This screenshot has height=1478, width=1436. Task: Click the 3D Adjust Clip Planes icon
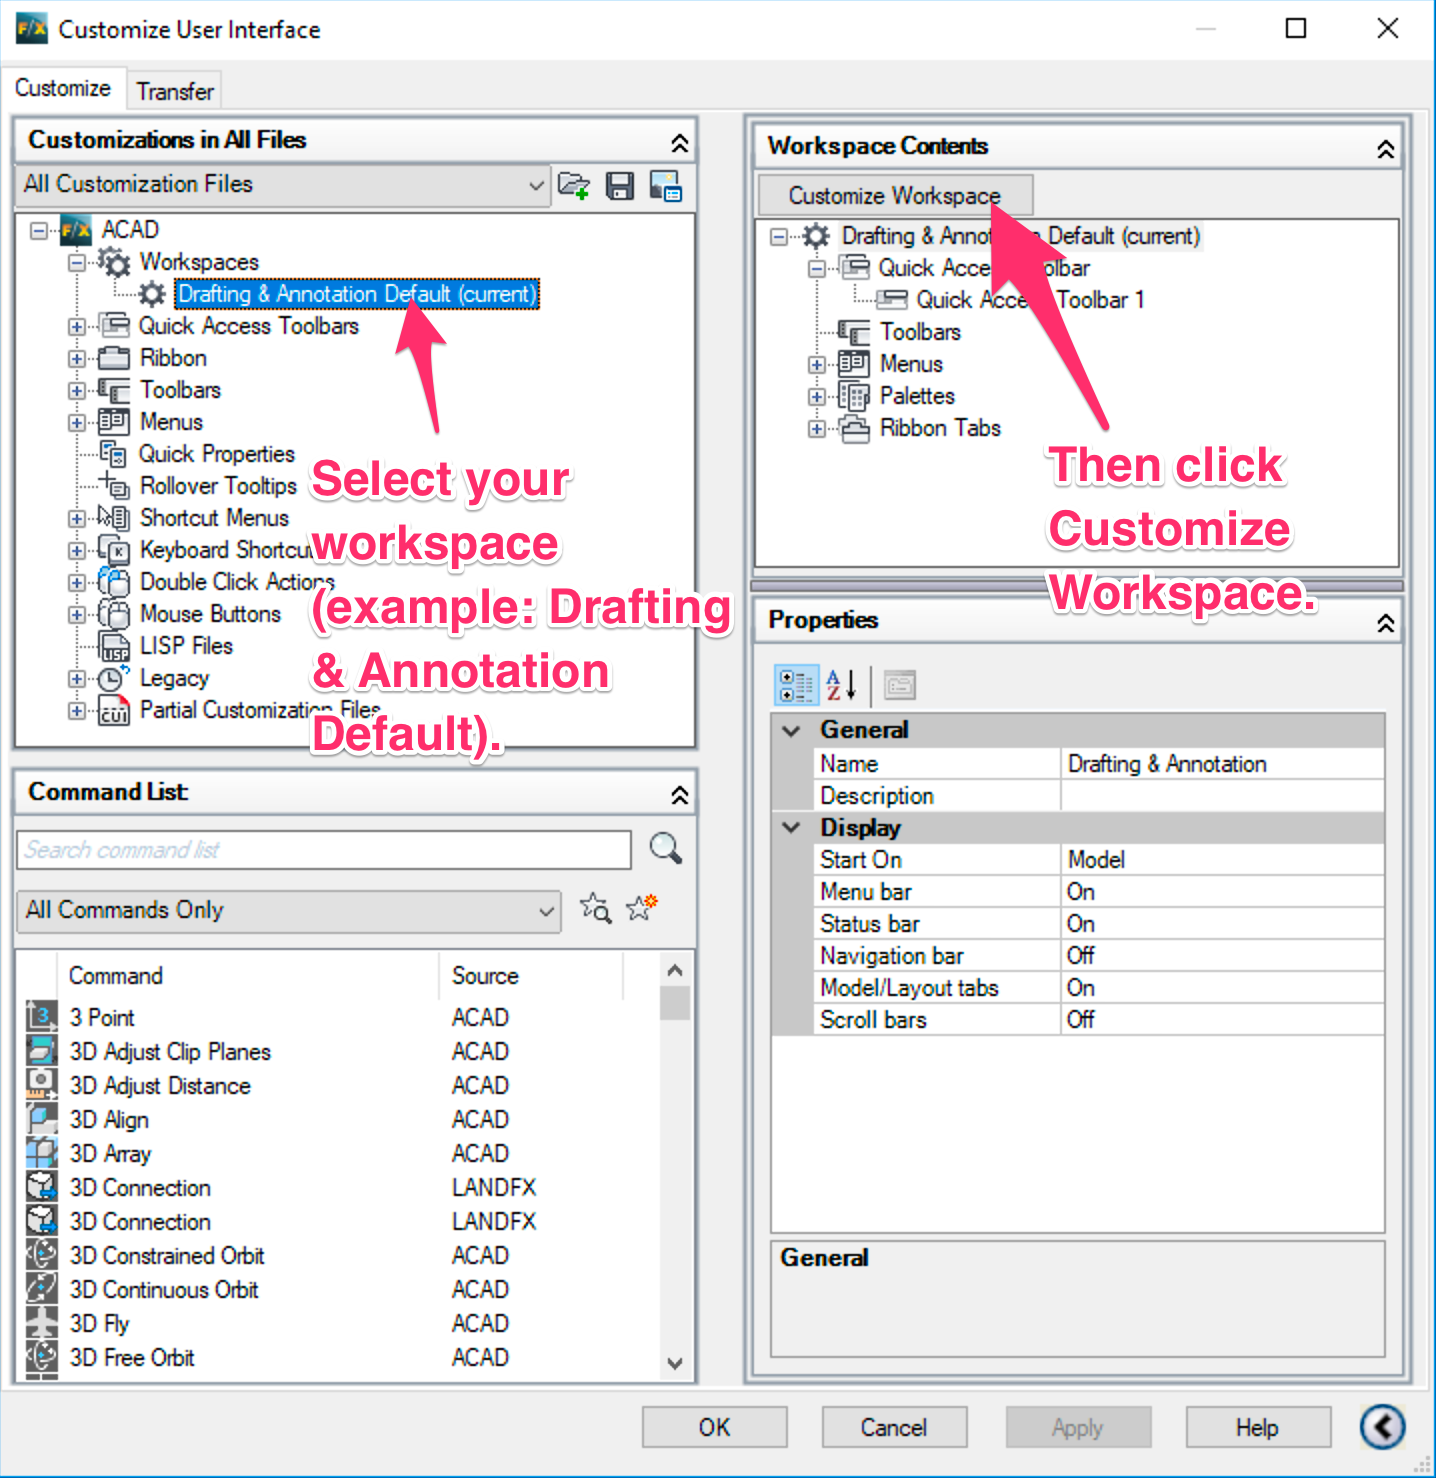(x=42, y=1051)
